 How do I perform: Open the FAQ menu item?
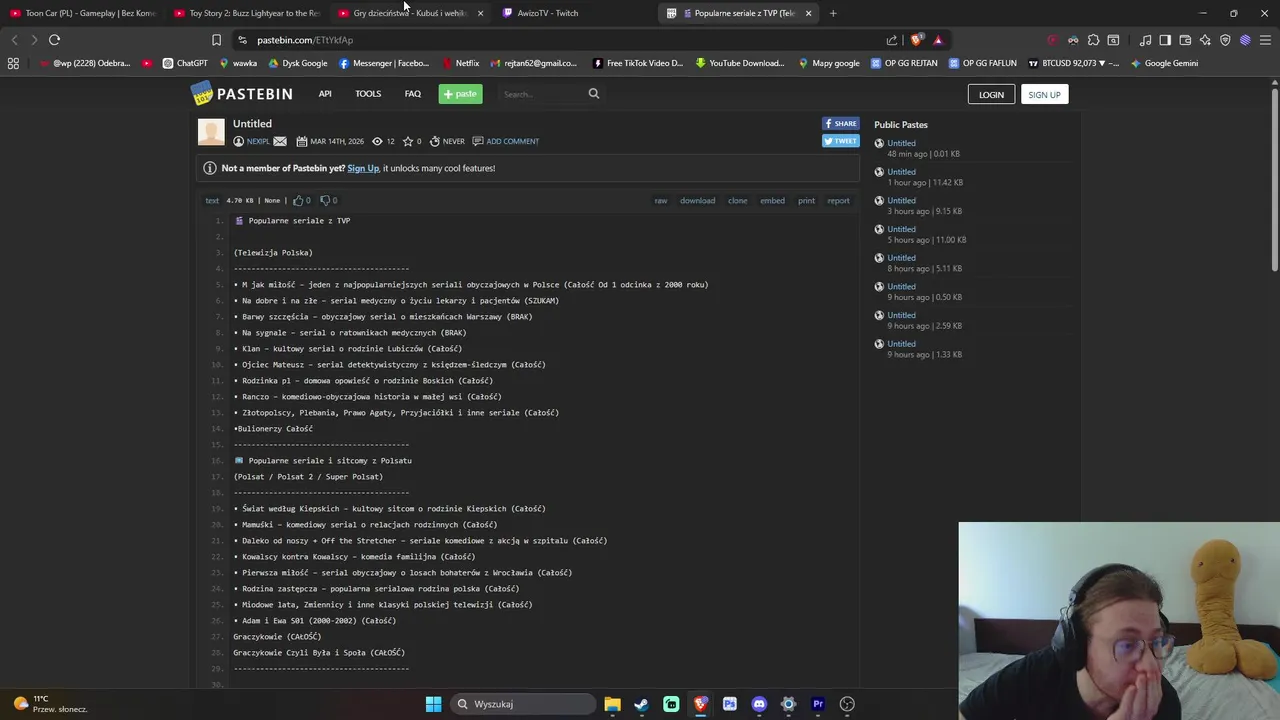click(x=413, y=94)
